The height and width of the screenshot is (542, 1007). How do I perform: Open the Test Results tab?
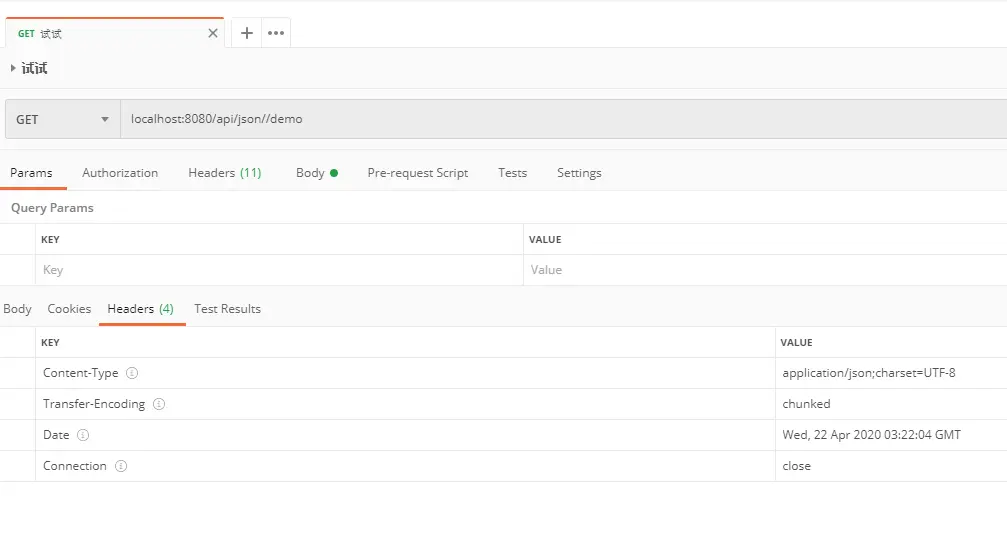tap(227, 309)
